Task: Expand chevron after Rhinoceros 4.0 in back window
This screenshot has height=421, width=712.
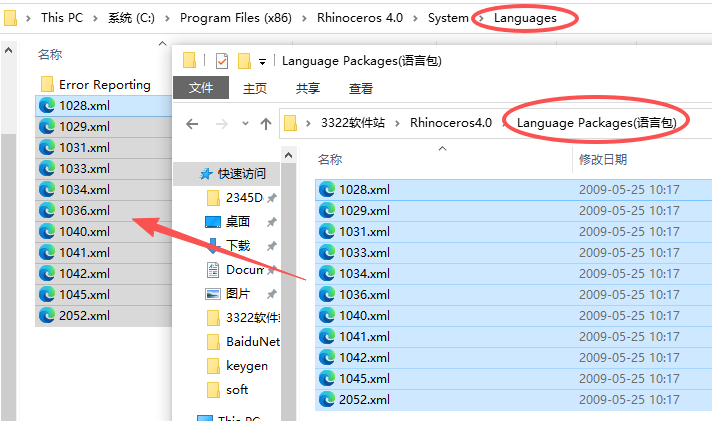Action: pyautogui.click(x=415, y=18)
